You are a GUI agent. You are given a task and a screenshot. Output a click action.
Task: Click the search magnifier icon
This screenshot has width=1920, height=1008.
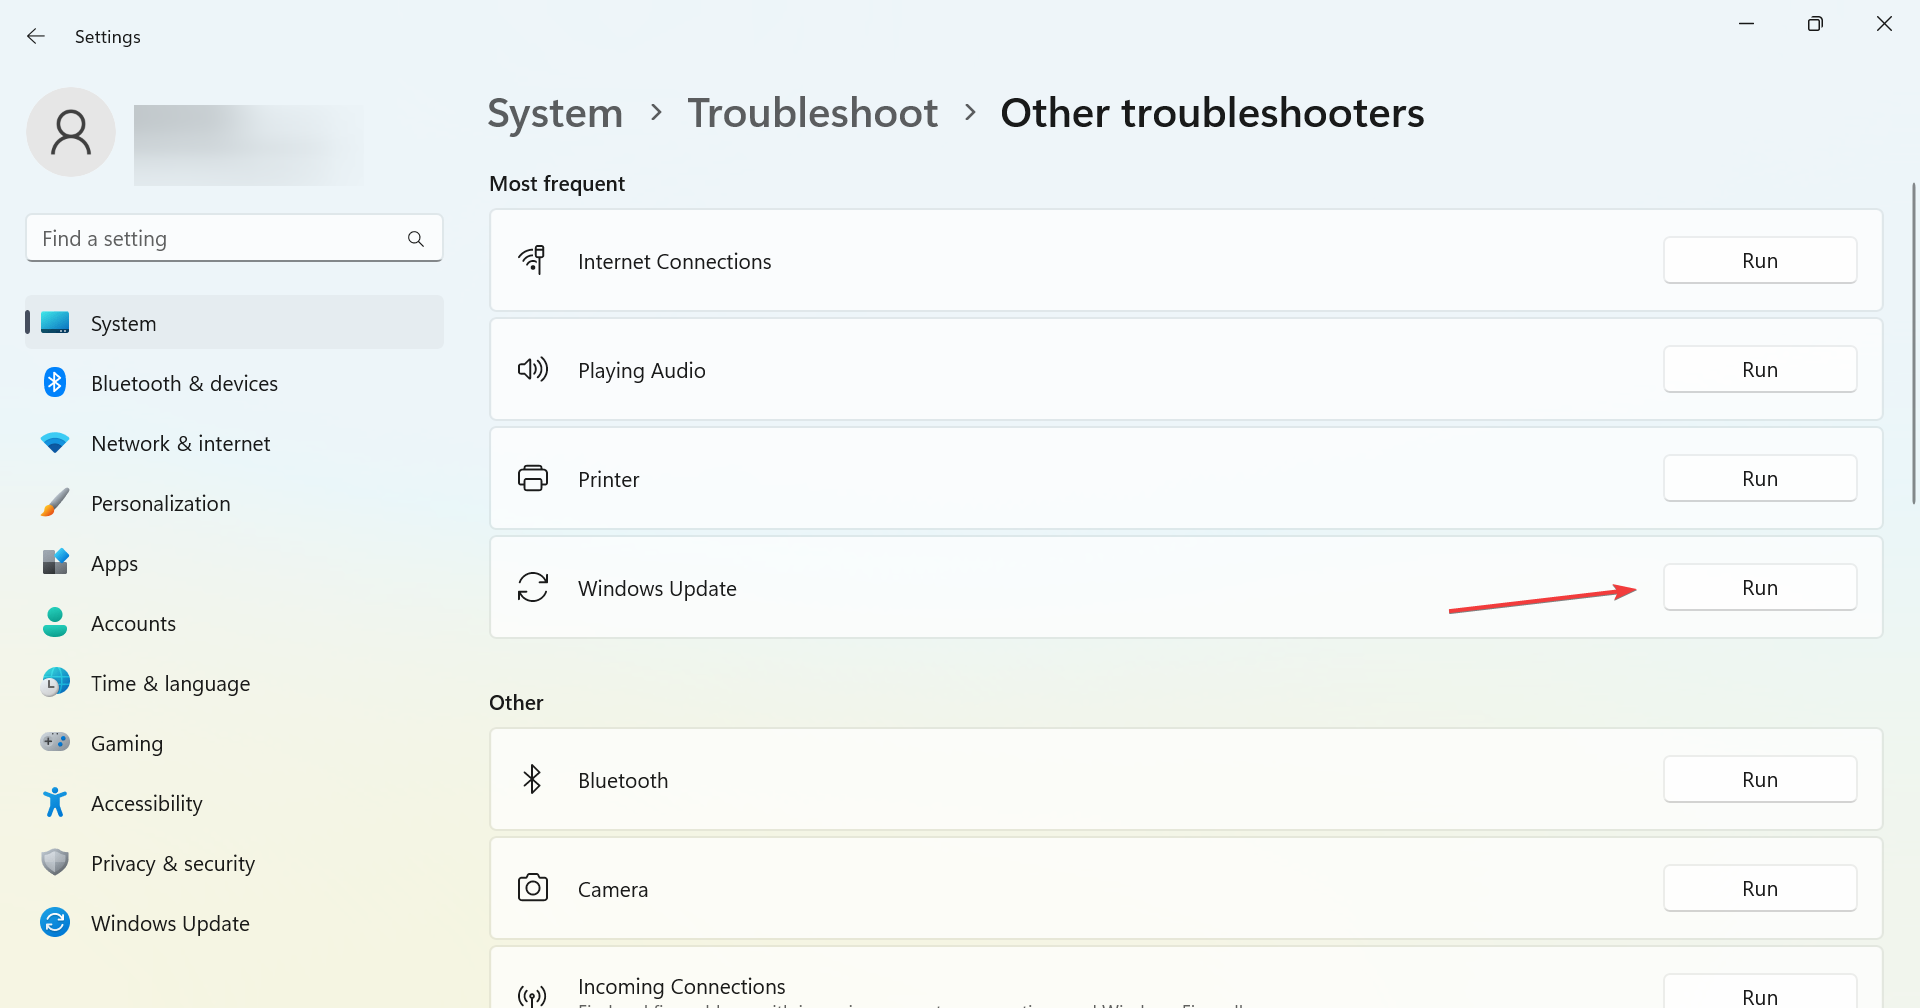point(416,239)
